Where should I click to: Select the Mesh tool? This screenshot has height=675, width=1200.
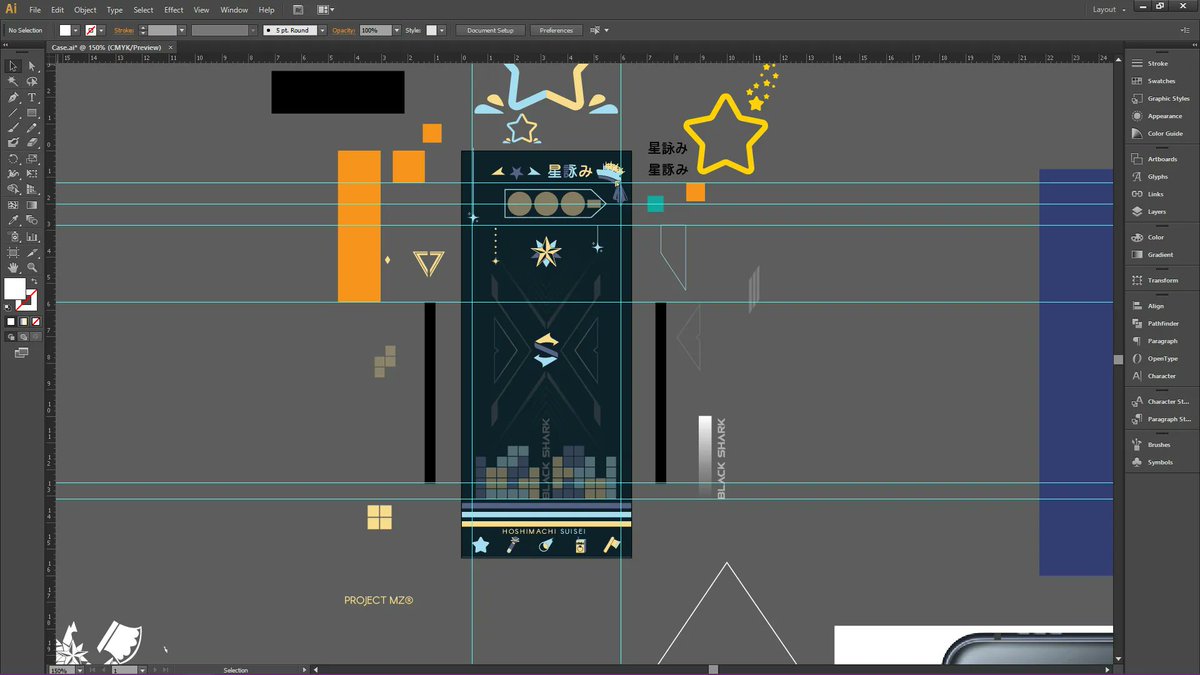(x=13, y=205)
